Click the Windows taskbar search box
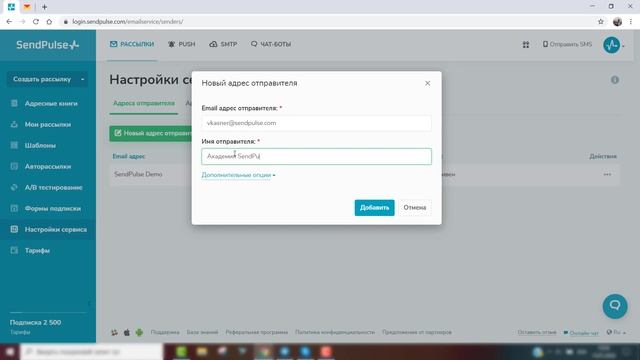 (x=92, y=352)
